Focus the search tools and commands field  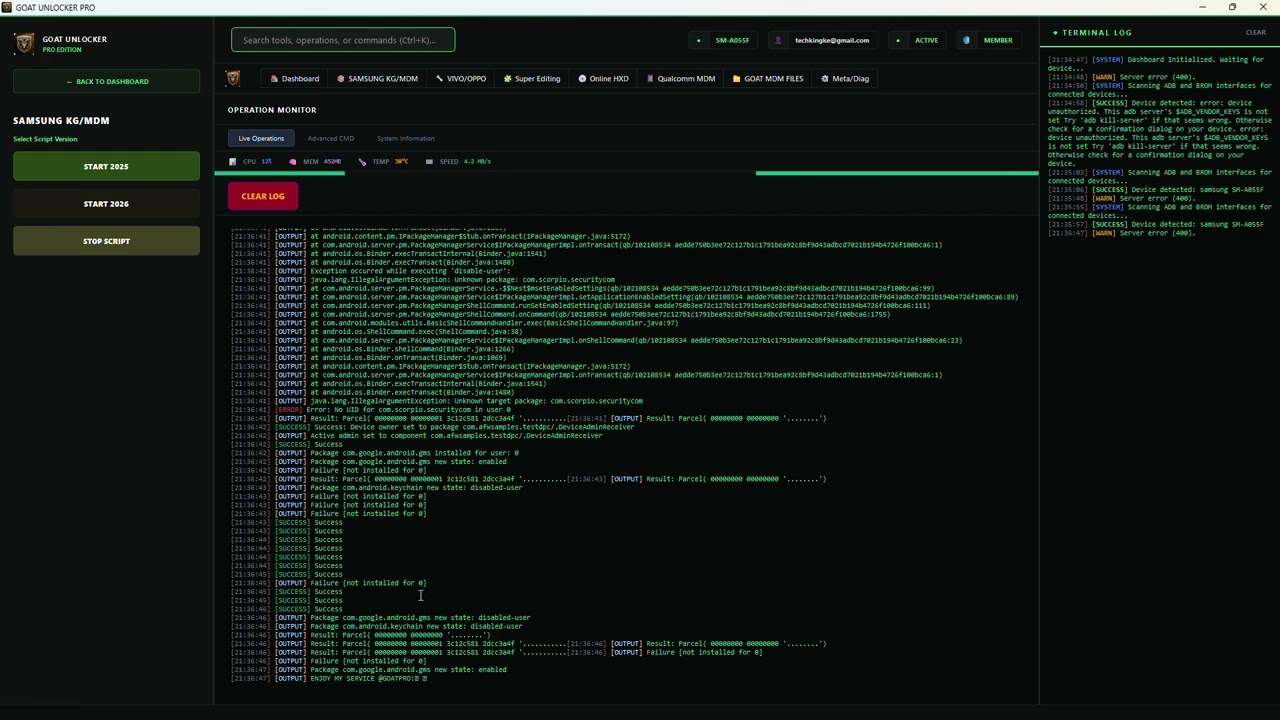point(343,40)
